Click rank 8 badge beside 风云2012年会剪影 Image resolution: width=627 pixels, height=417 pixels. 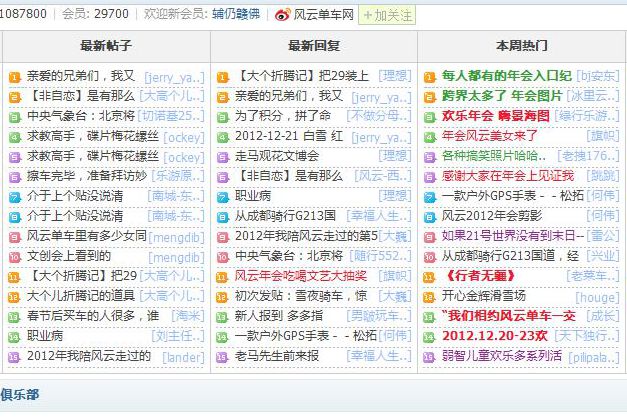pos(429,217)
